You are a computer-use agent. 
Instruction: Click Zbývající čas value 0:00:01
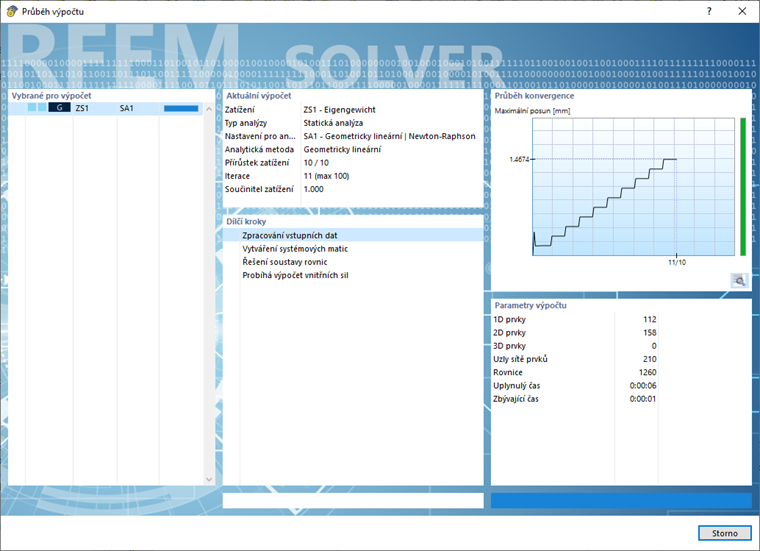(643, 399)
